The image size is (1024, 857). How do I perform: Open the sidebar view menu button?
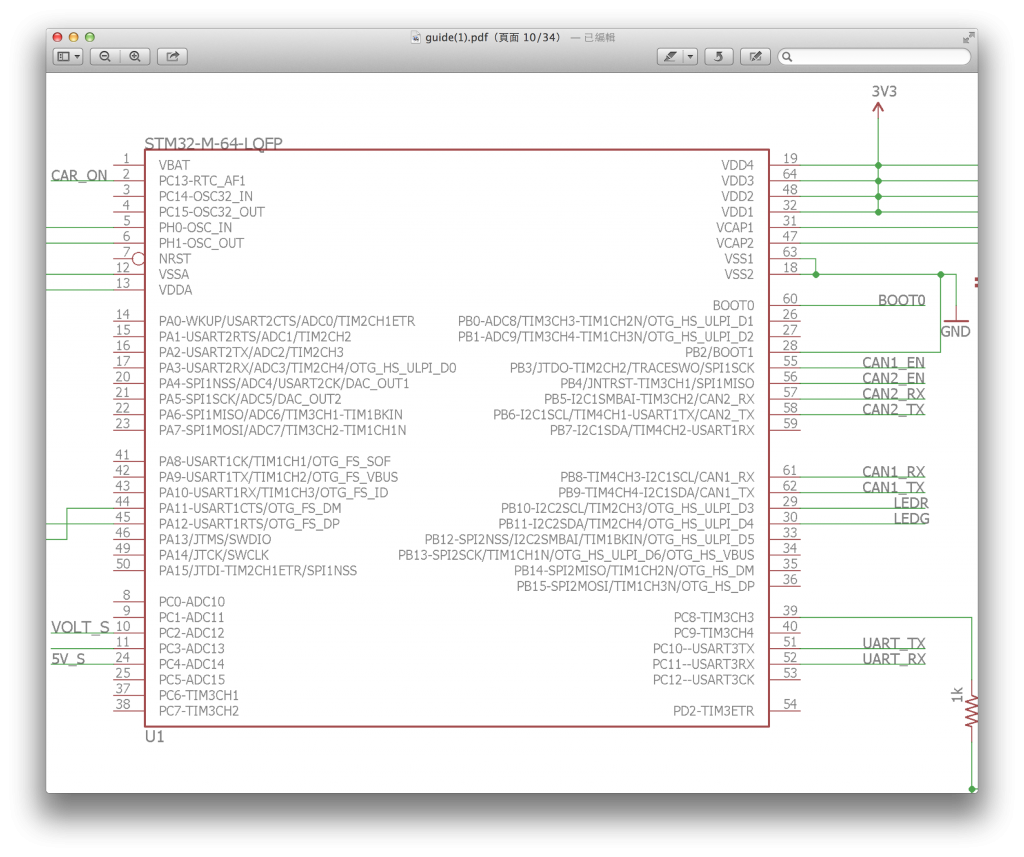pyautogui.click(x=68, y=57)
